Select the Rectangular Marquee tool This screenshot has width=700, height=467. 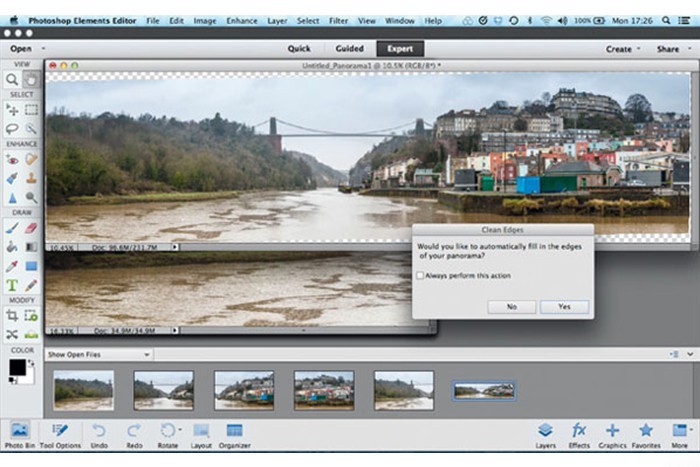click(31, 109)
